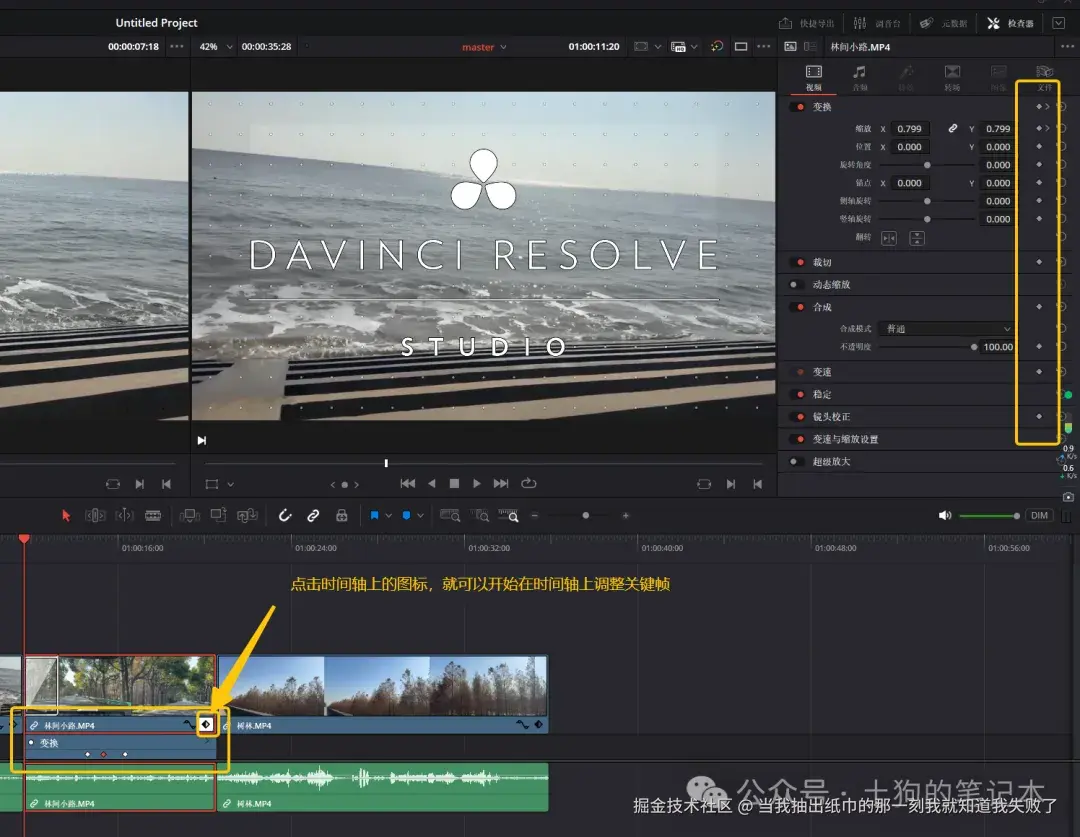
Task: Click the keyframe editor icon on 林间小路.MP4 clip
Action: 207,724
